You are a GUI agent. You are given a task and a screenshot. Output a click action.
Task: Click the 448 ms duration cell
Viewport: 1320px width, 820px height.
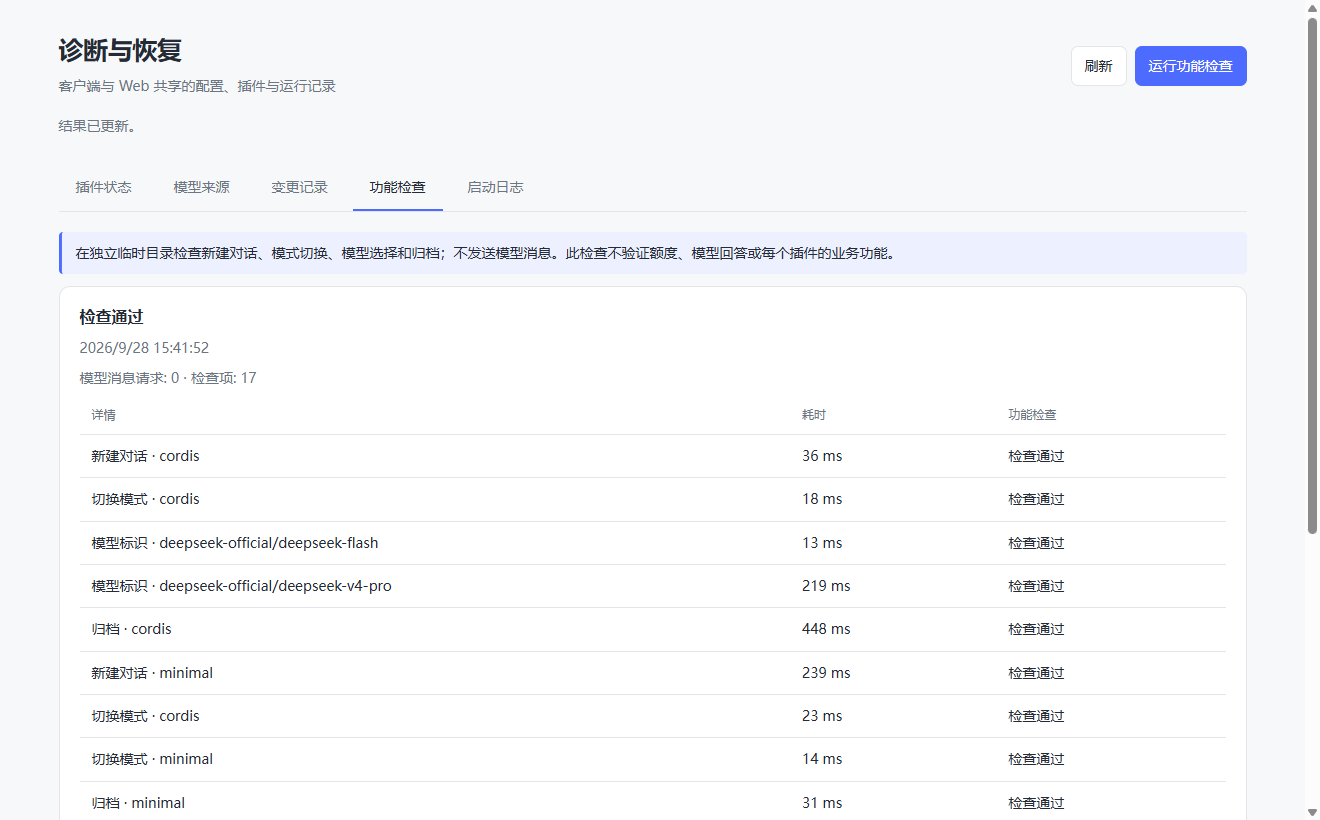[x=826, y=629]
